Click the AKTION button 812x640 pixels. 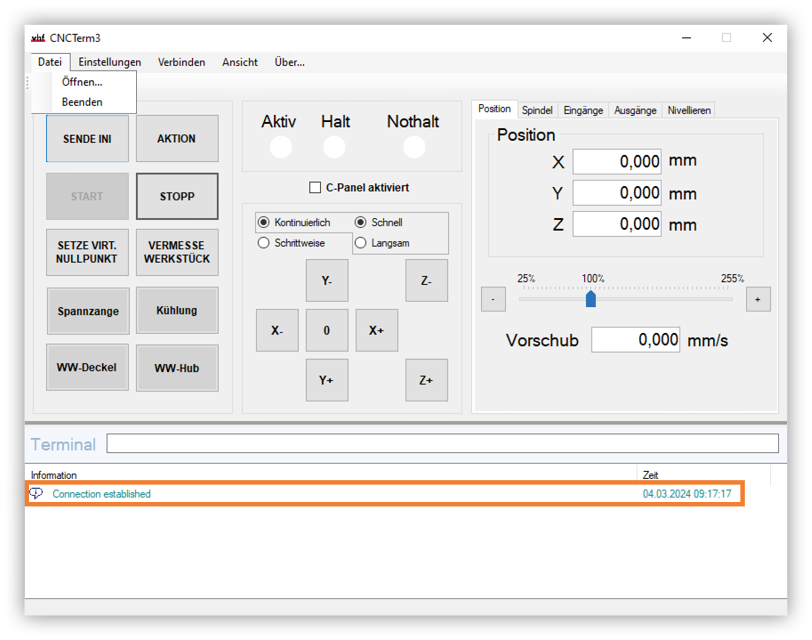pos(177,139)
